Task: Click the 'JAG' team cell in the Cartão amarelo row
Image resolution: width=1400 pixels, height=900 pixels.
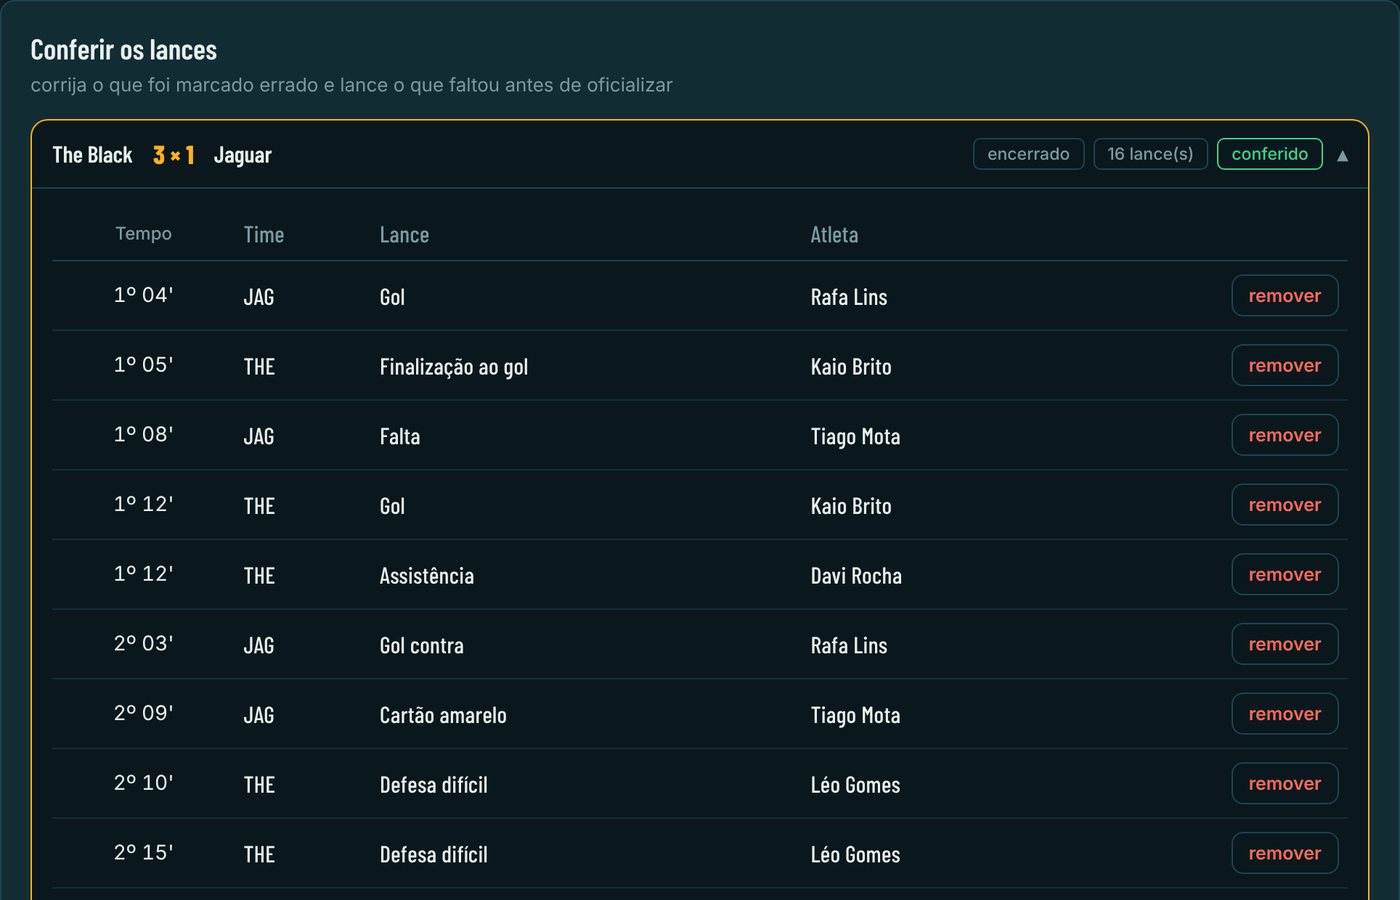Action: 259,715
